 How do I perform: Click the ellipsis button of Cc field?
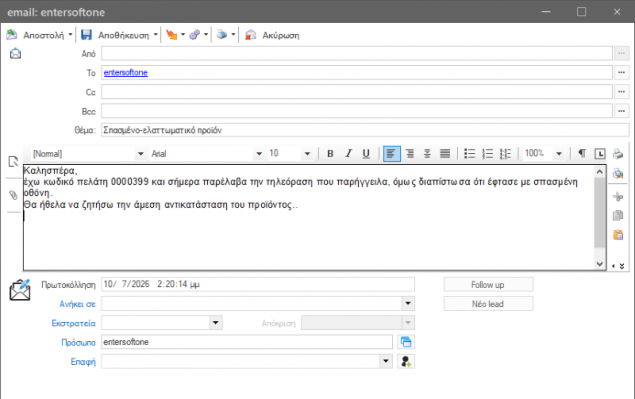point(621,92)
